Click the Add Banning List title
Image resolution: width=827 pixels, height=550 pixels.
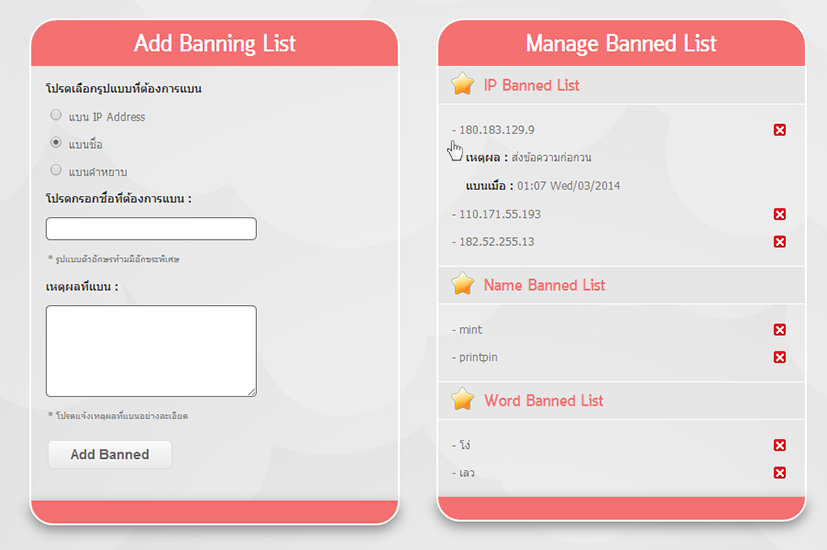[x=215, y=43]
